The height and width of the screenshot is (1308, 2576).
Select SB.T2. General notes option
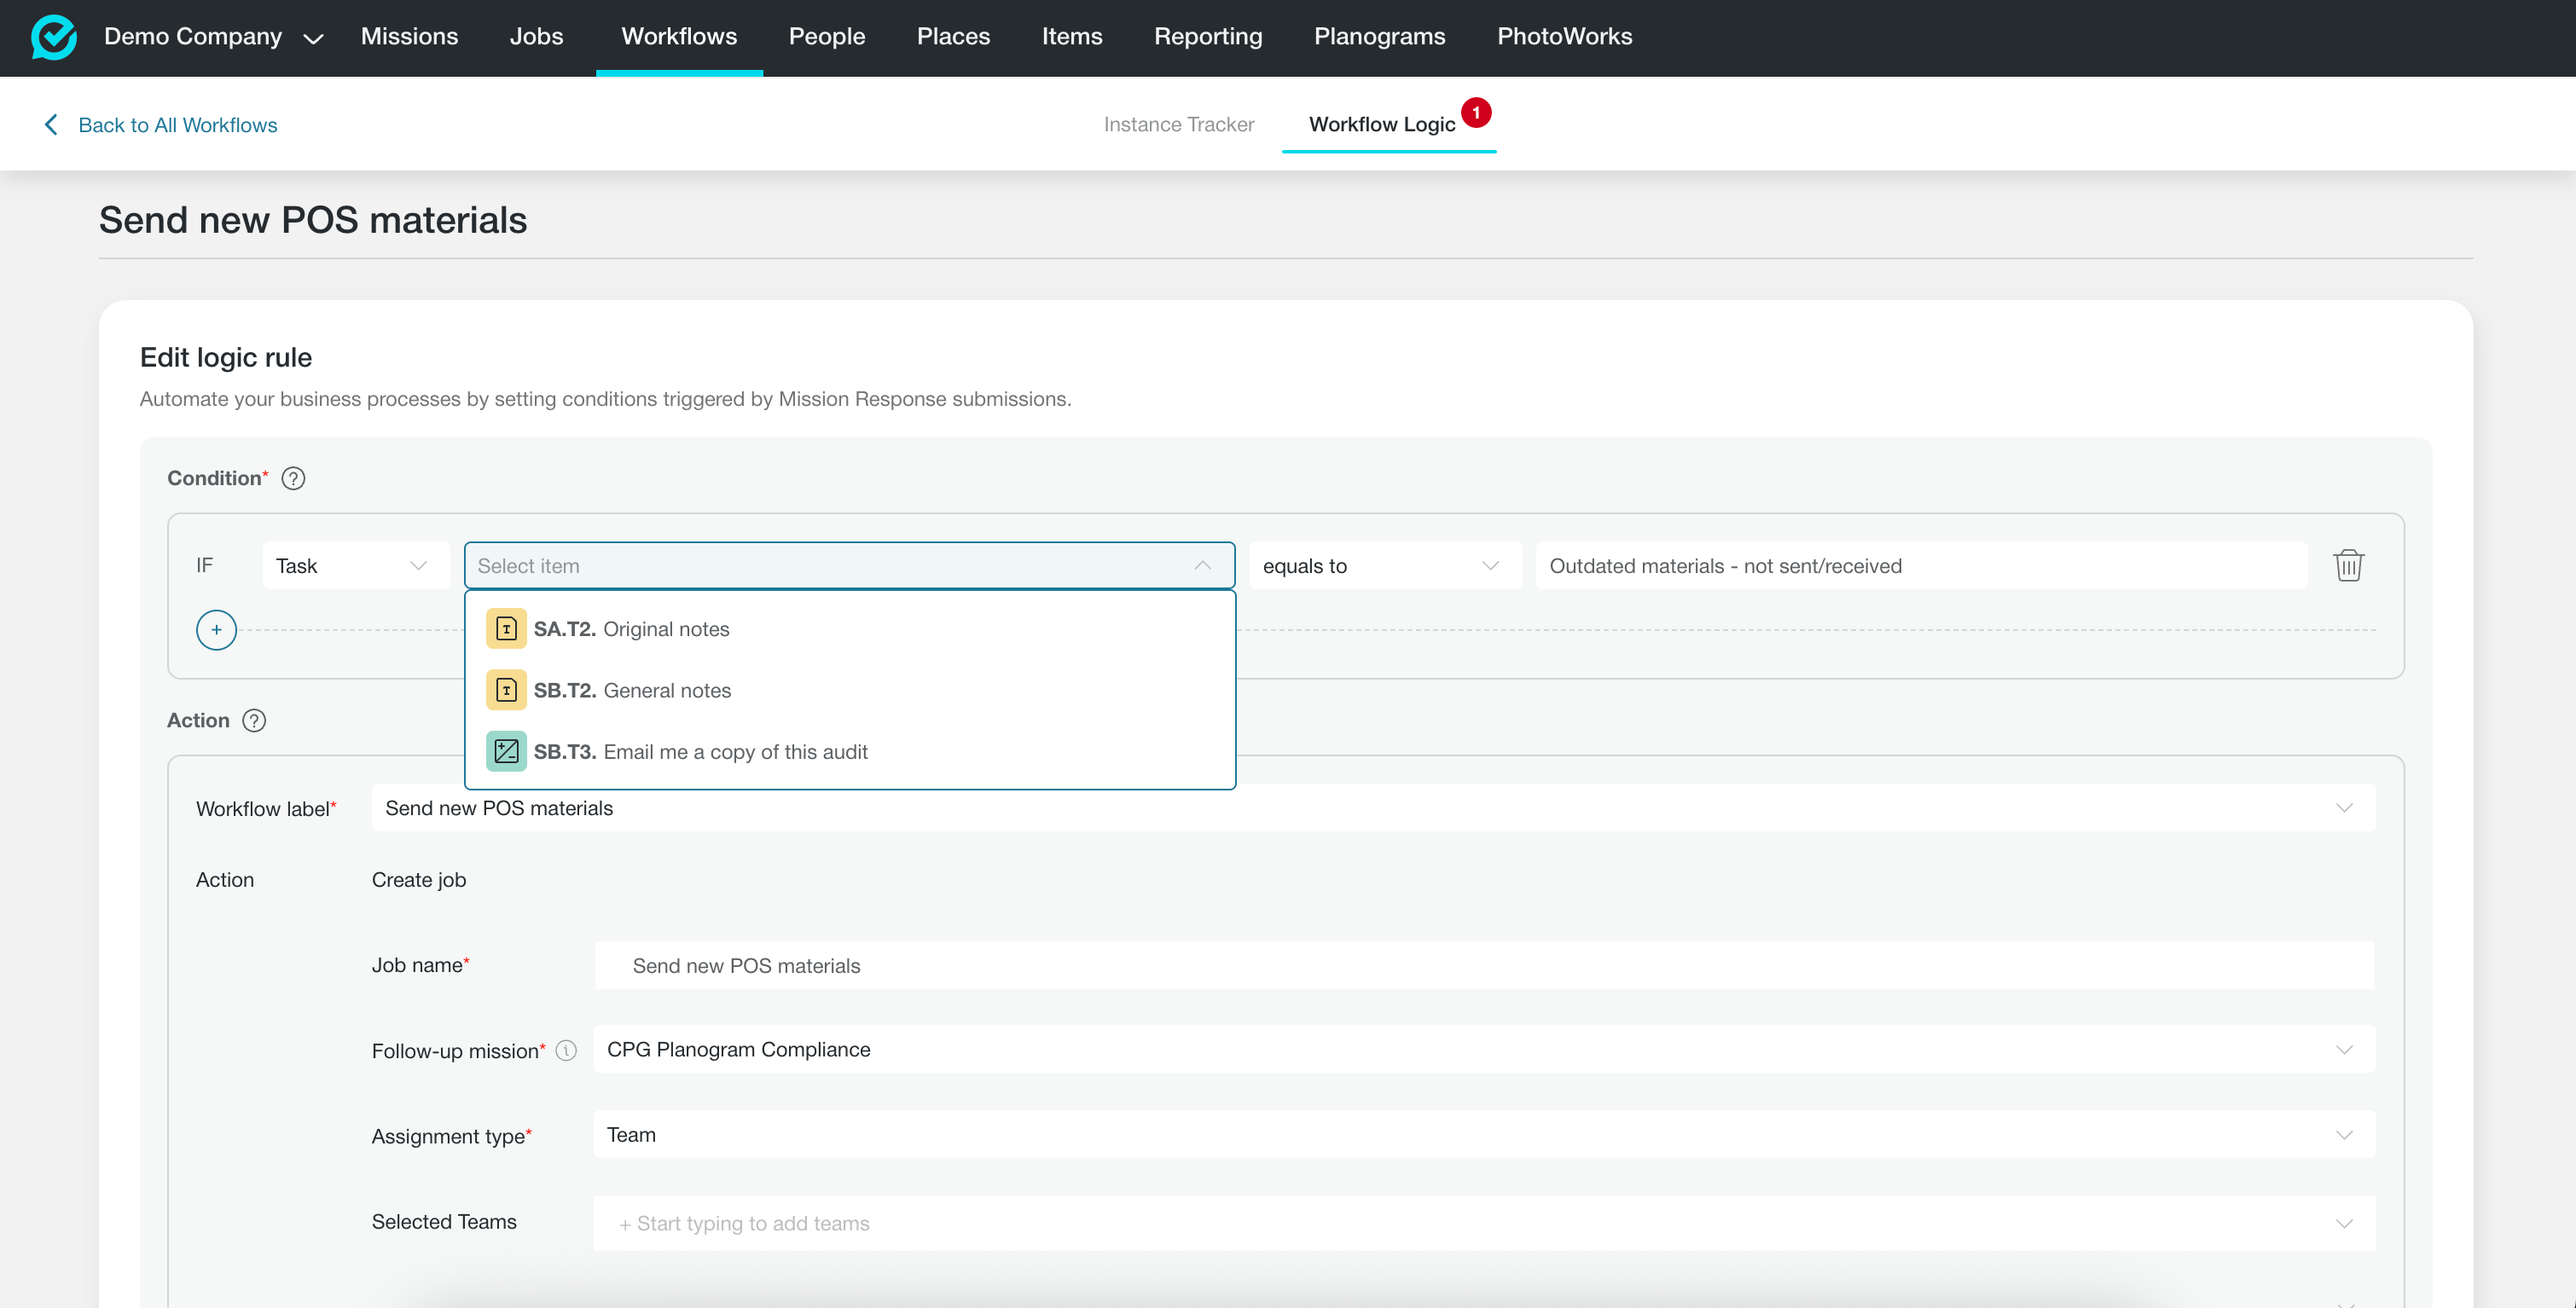click(850, 690)
